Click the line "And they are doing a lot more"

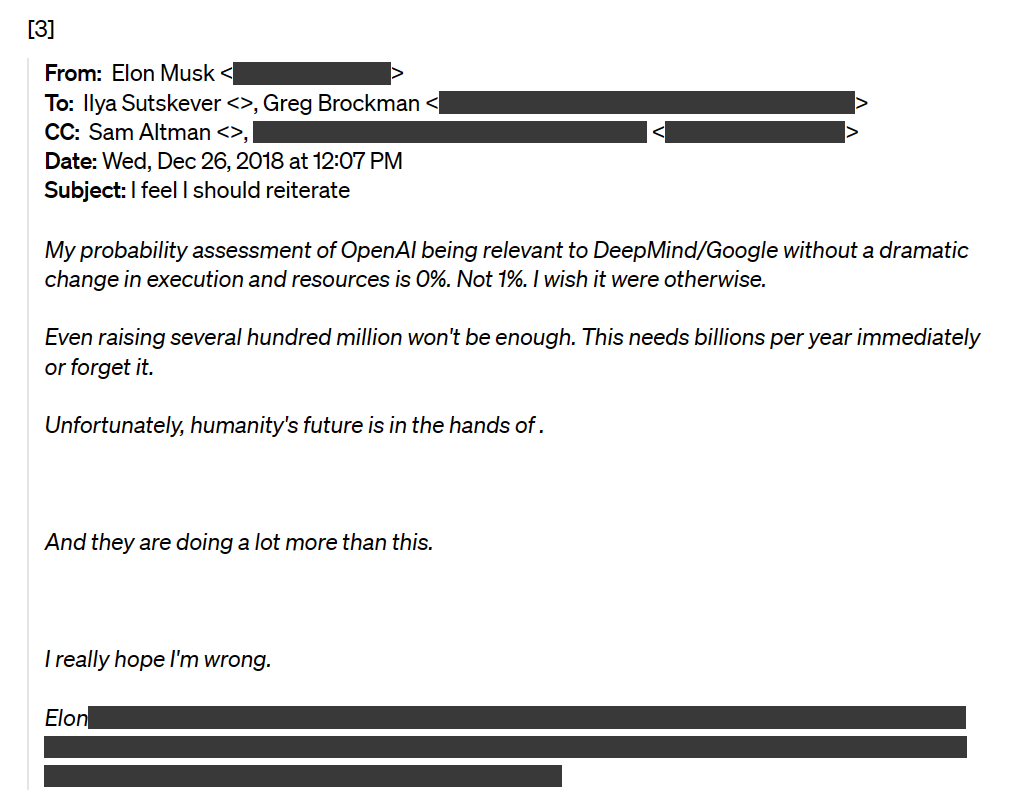[x=239, y=543]
